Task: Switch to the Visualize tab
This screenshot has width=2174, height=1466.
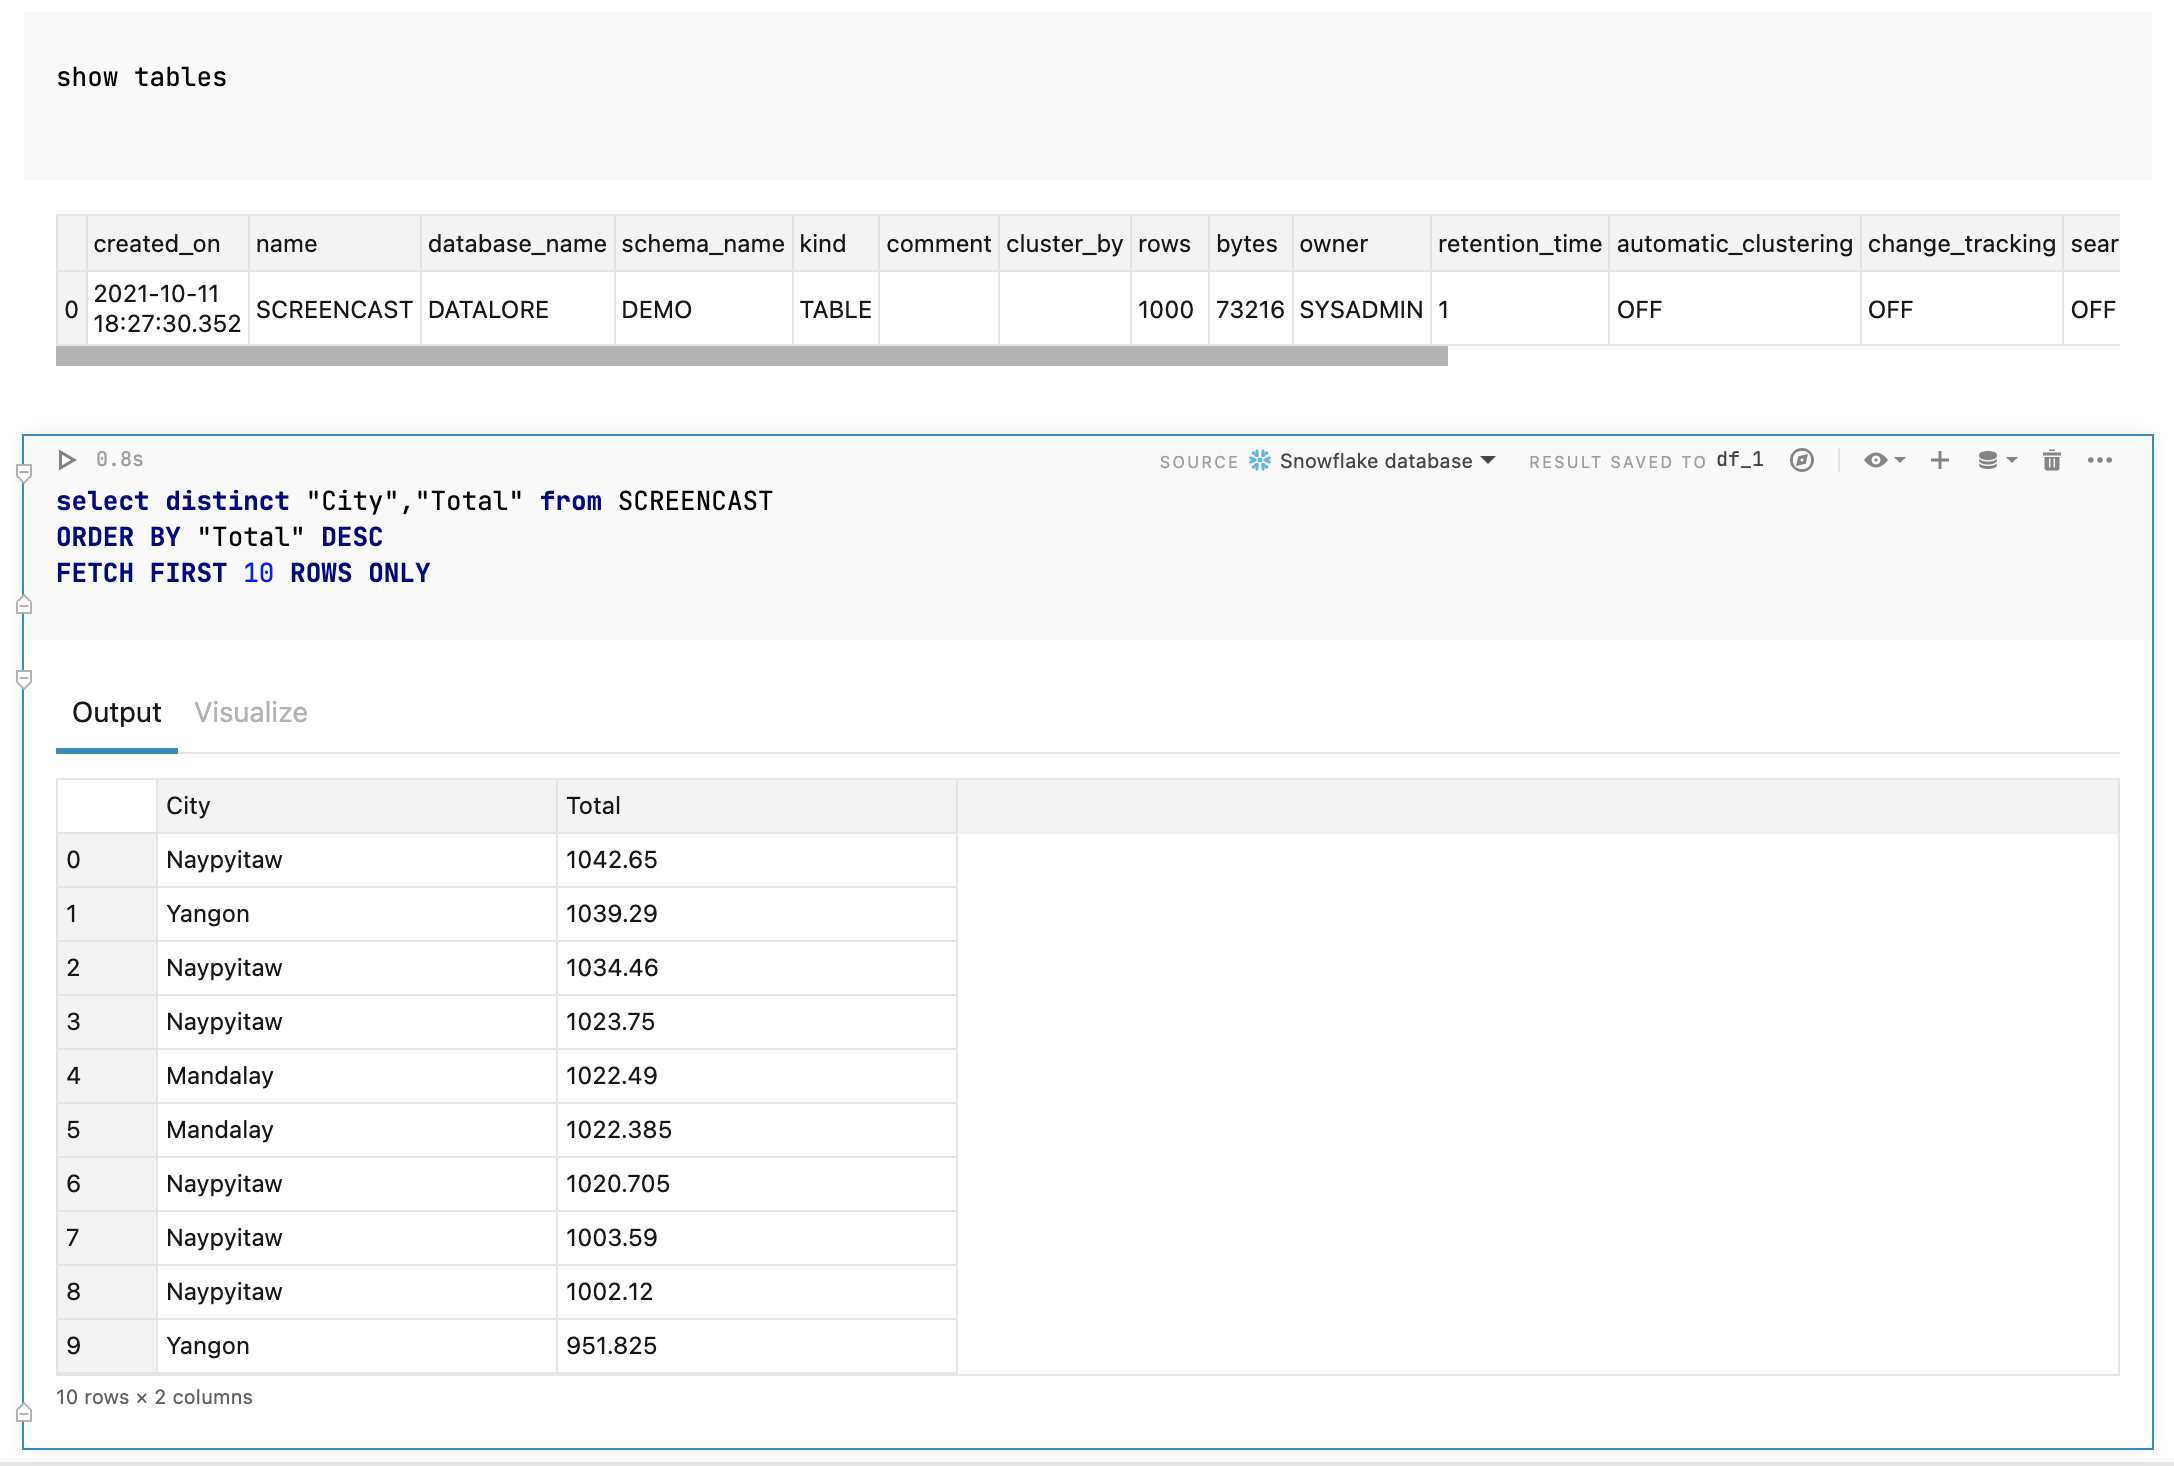Action: [250, 712]
